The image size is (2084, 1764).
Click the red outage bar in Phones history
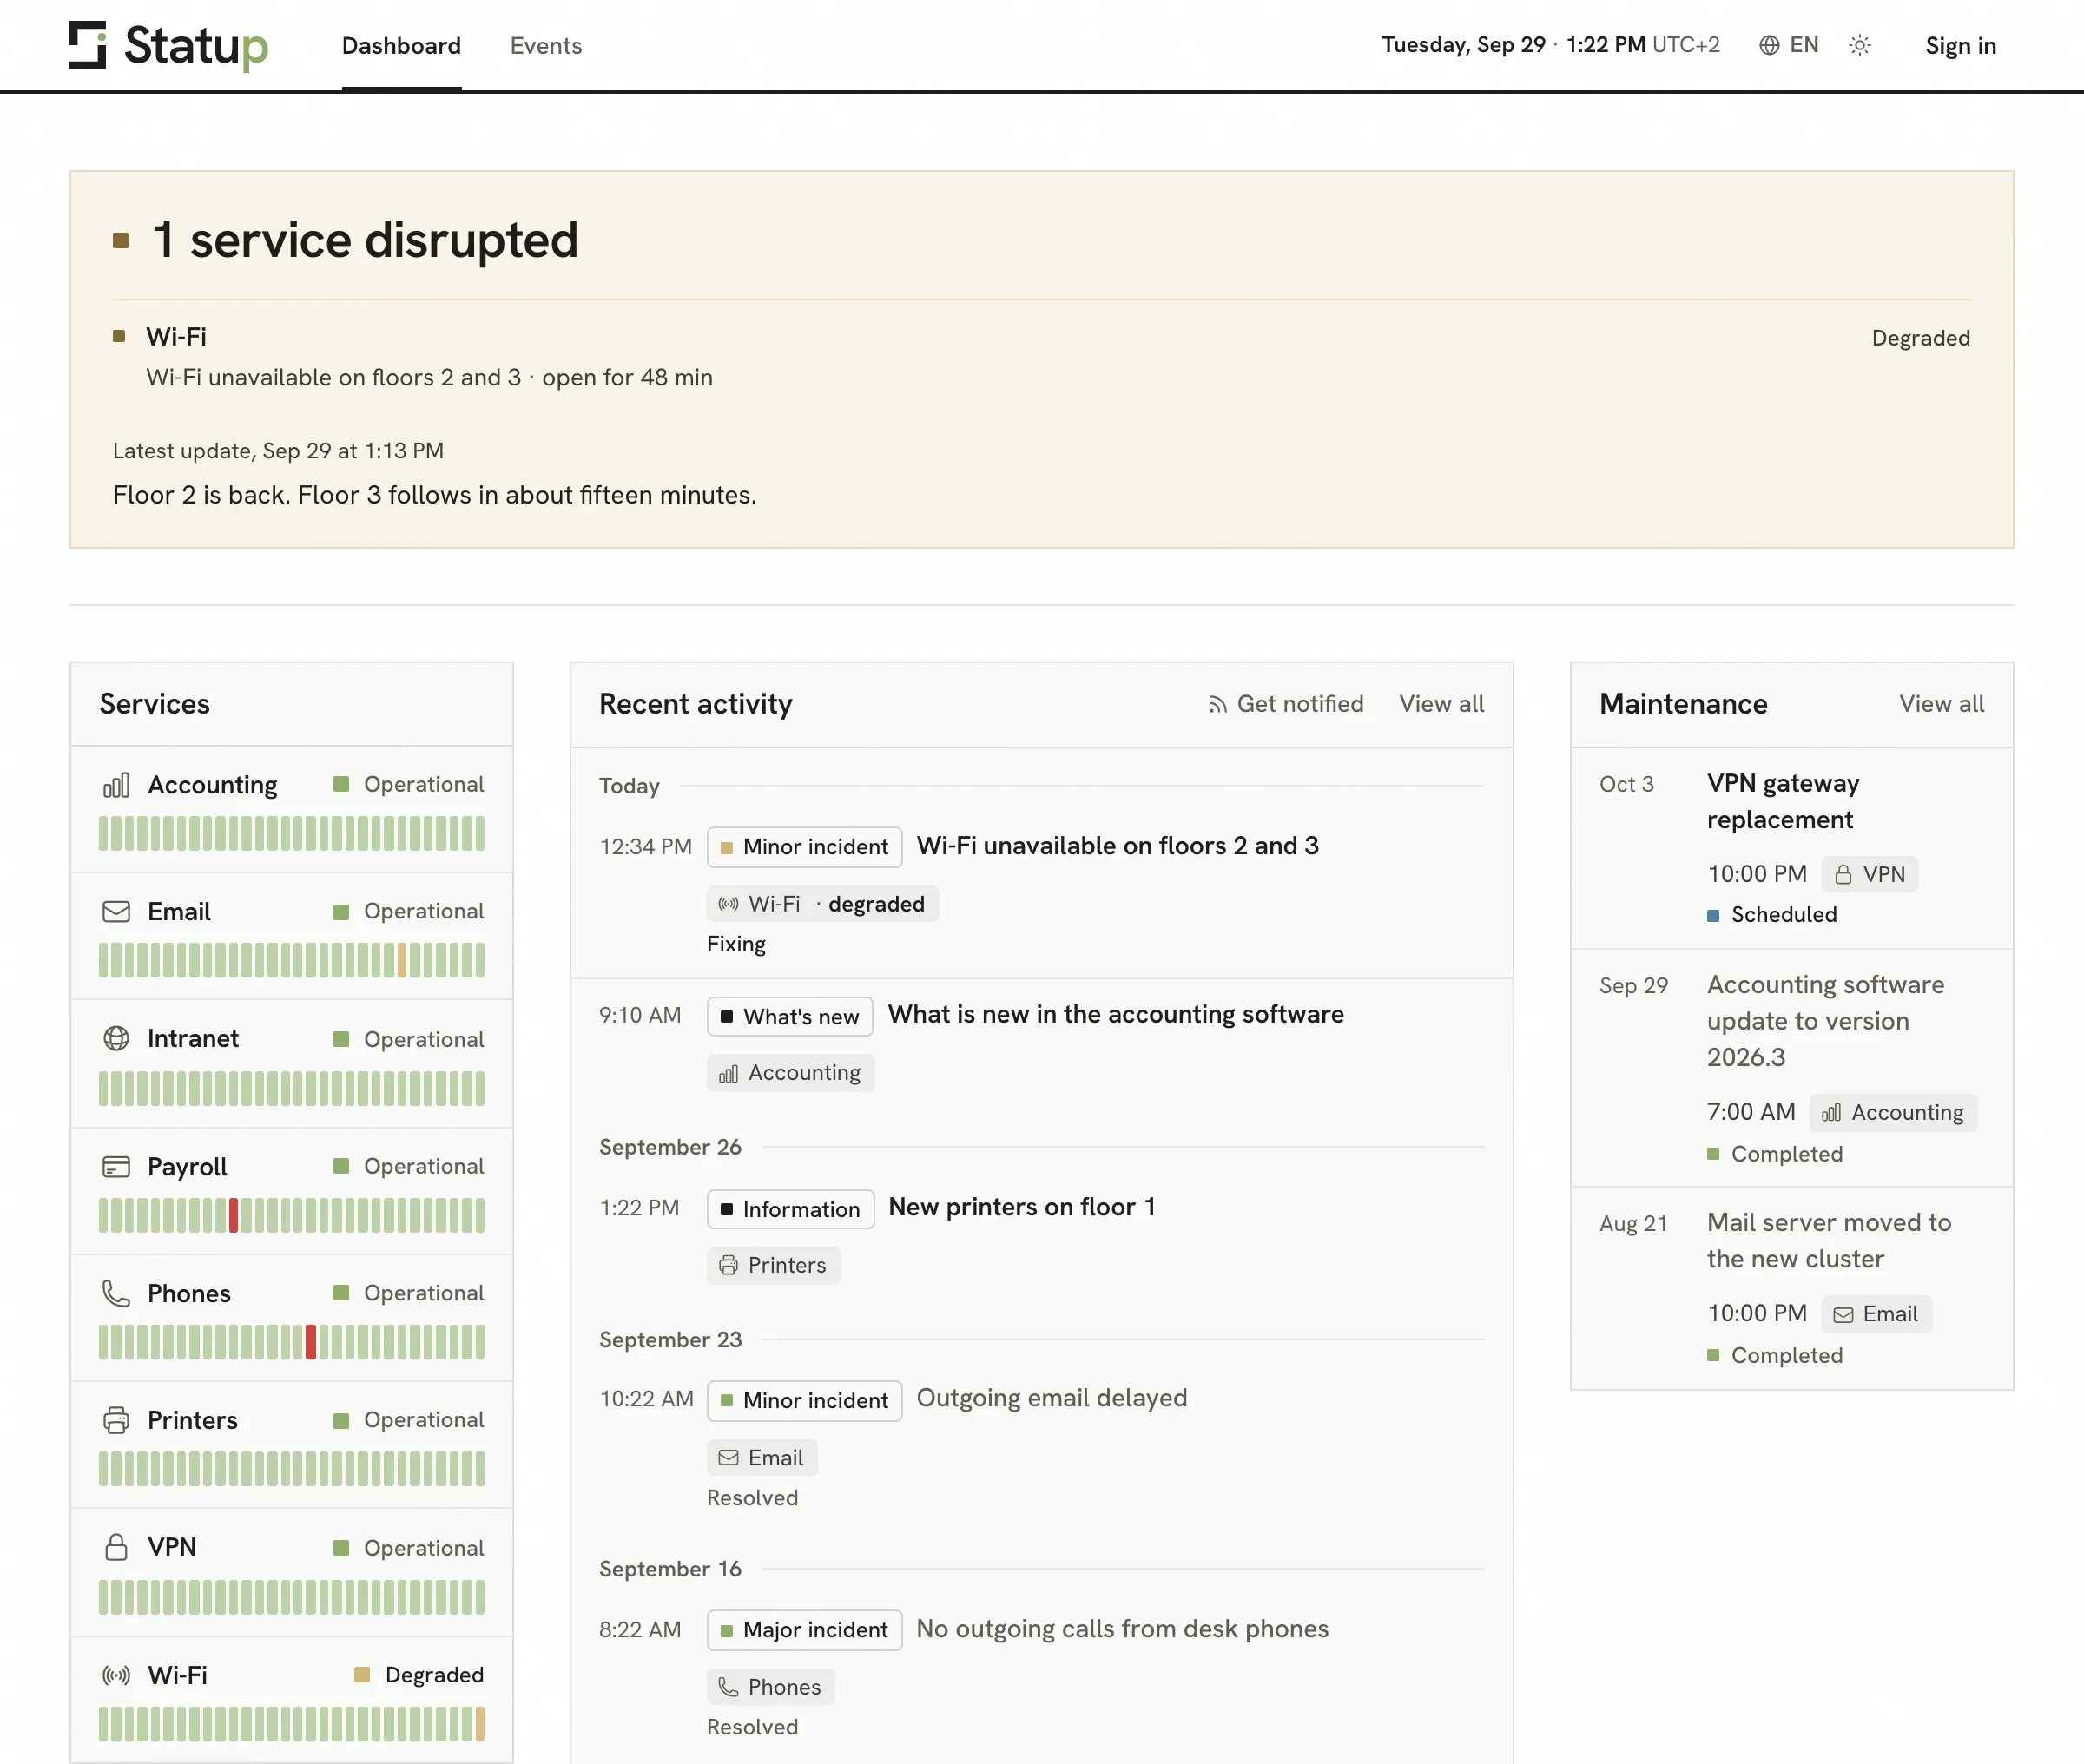point(311,1342)
